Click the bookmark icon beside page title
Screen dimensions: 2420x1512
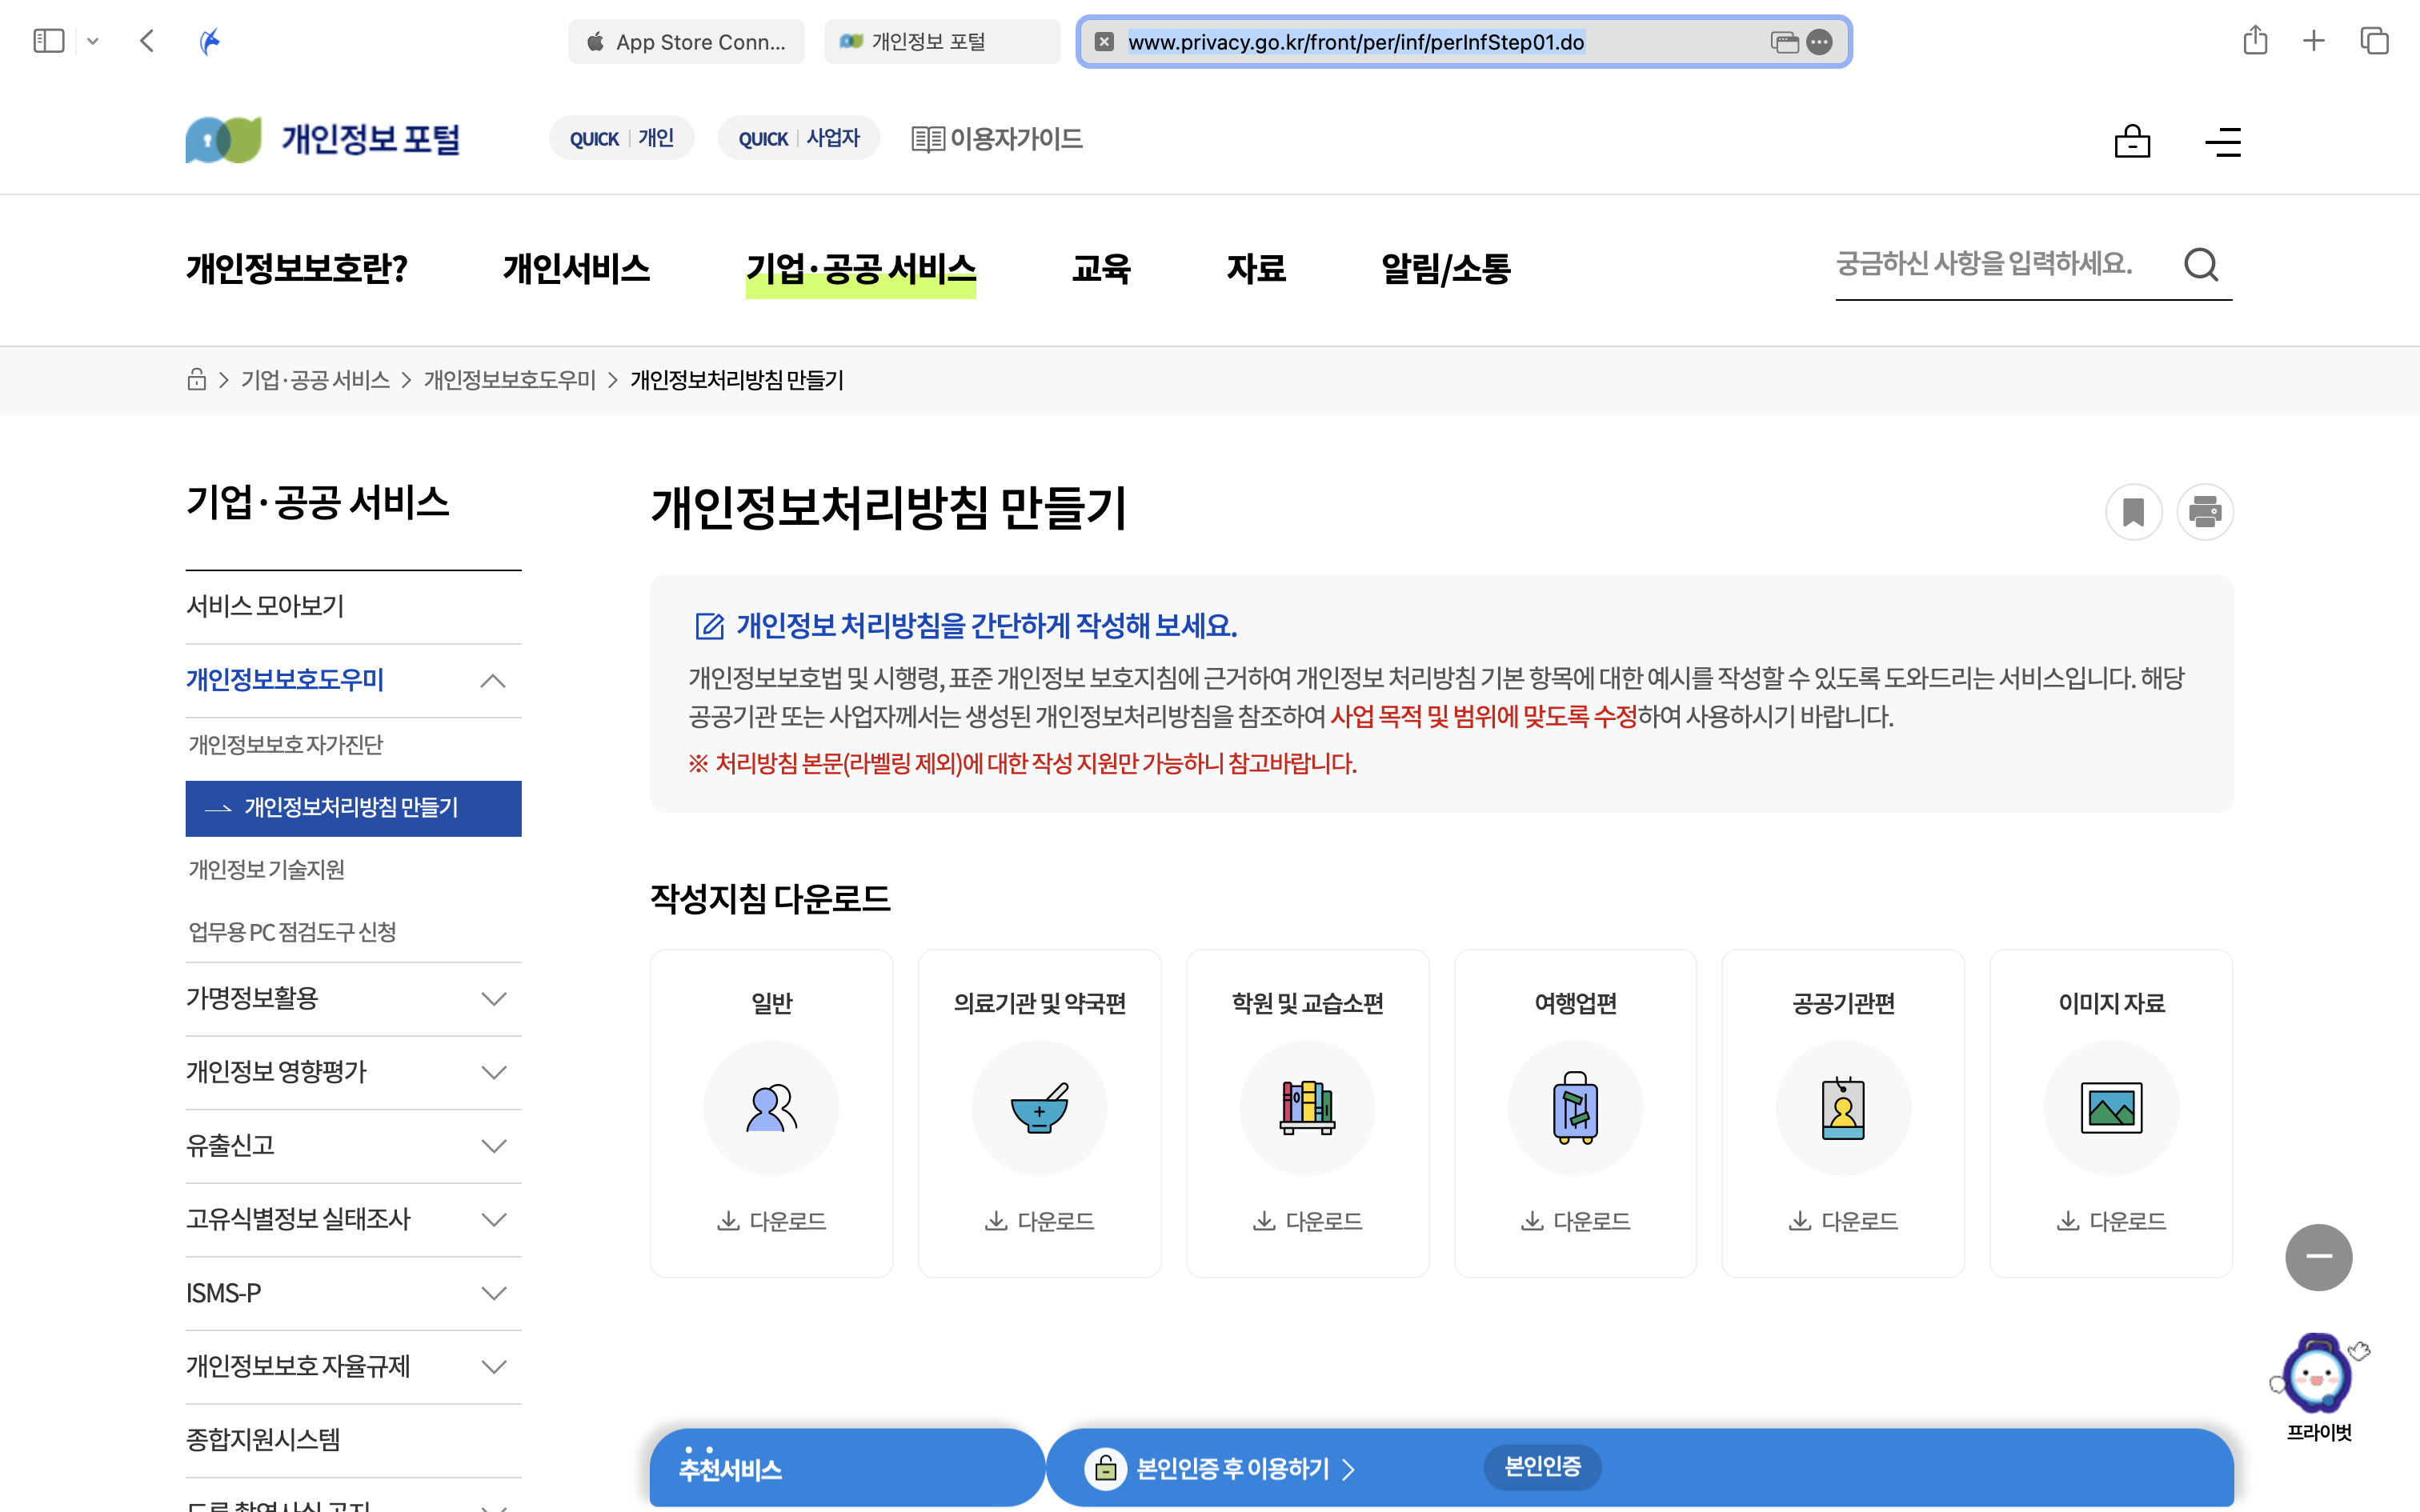pos(2133,512)
